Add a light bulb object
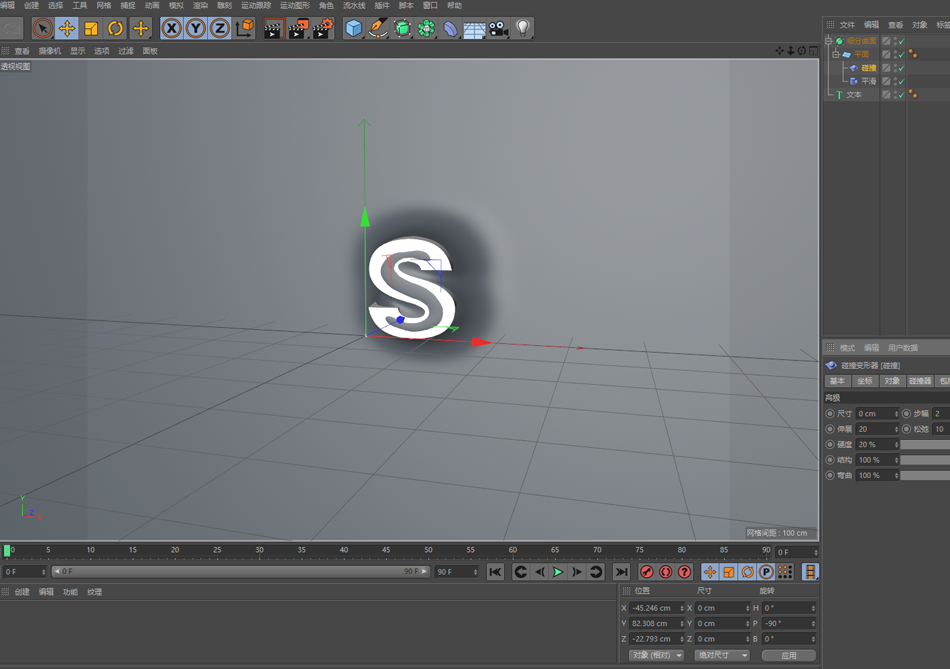This screenshot has width=950, height=669. (x=522, y=28)
